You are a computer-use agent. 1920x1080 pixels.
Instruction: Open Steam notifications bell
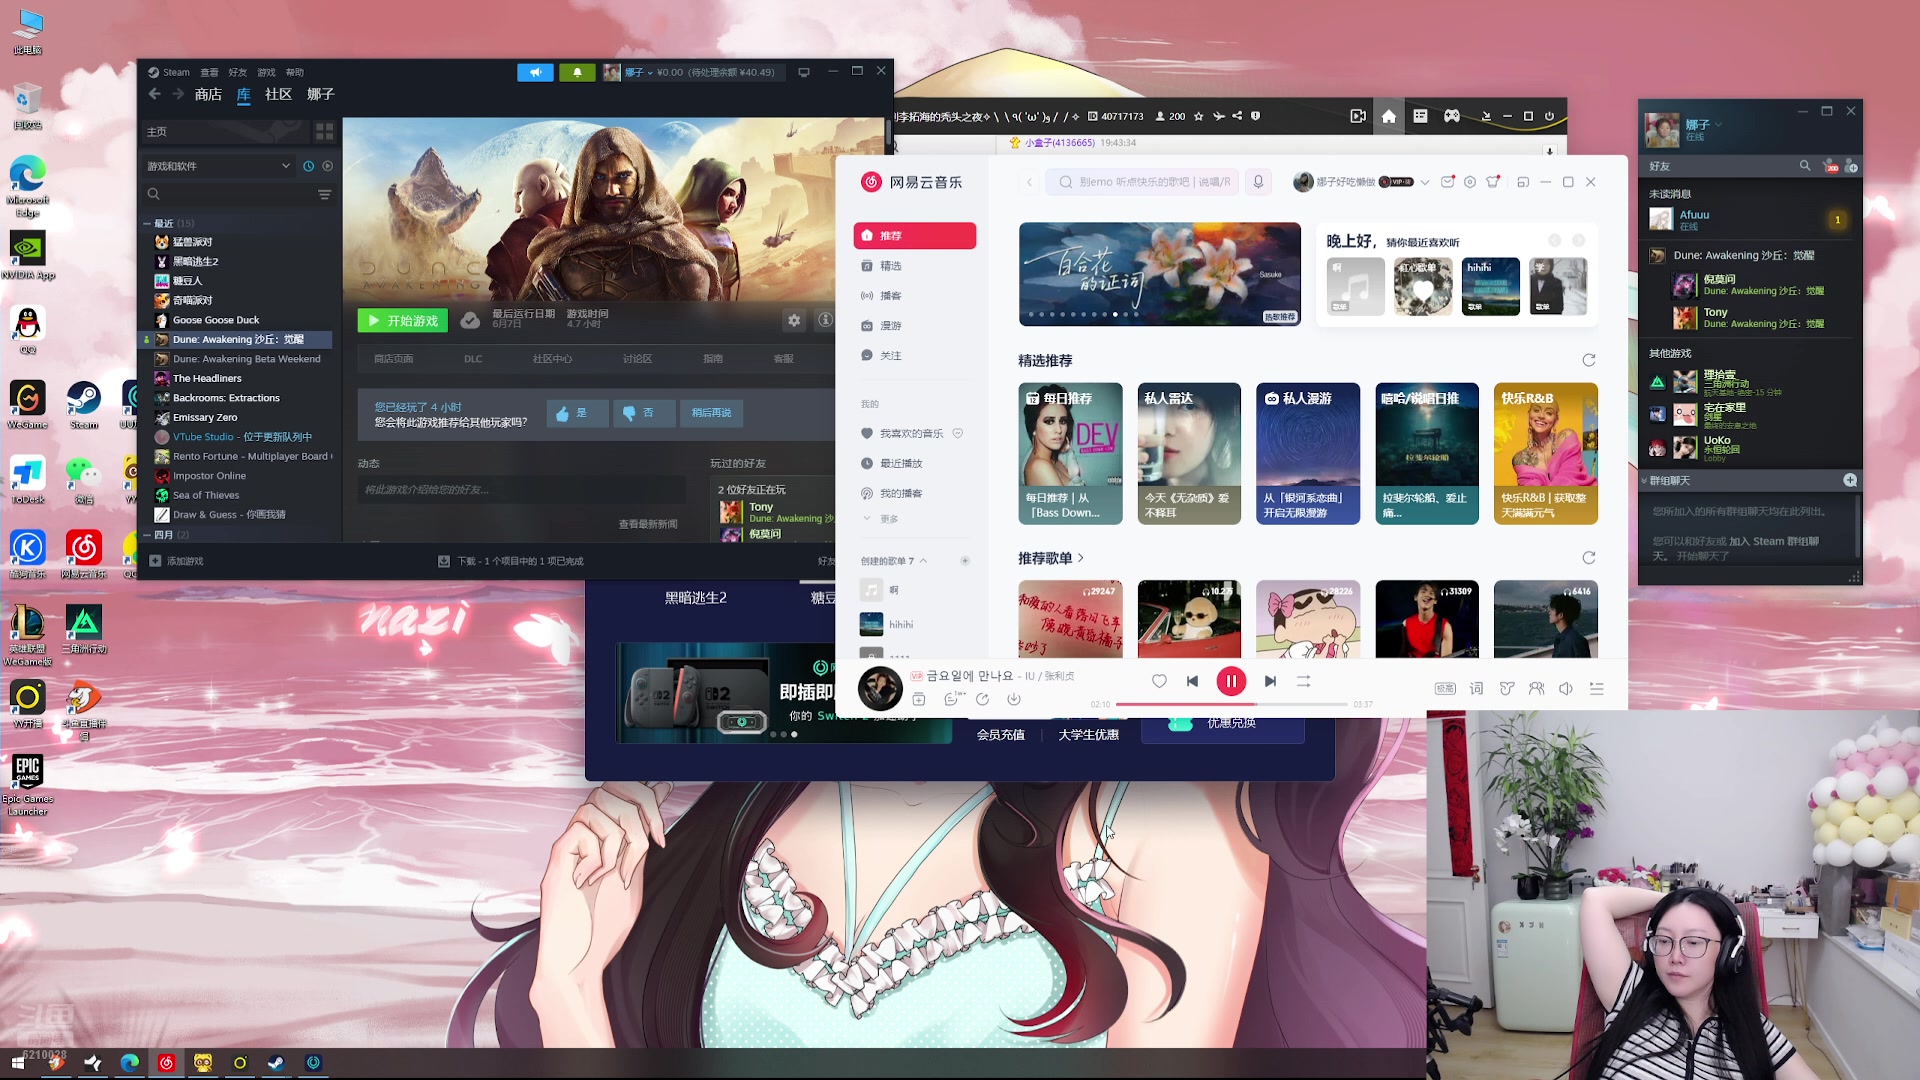pos(577,72)
